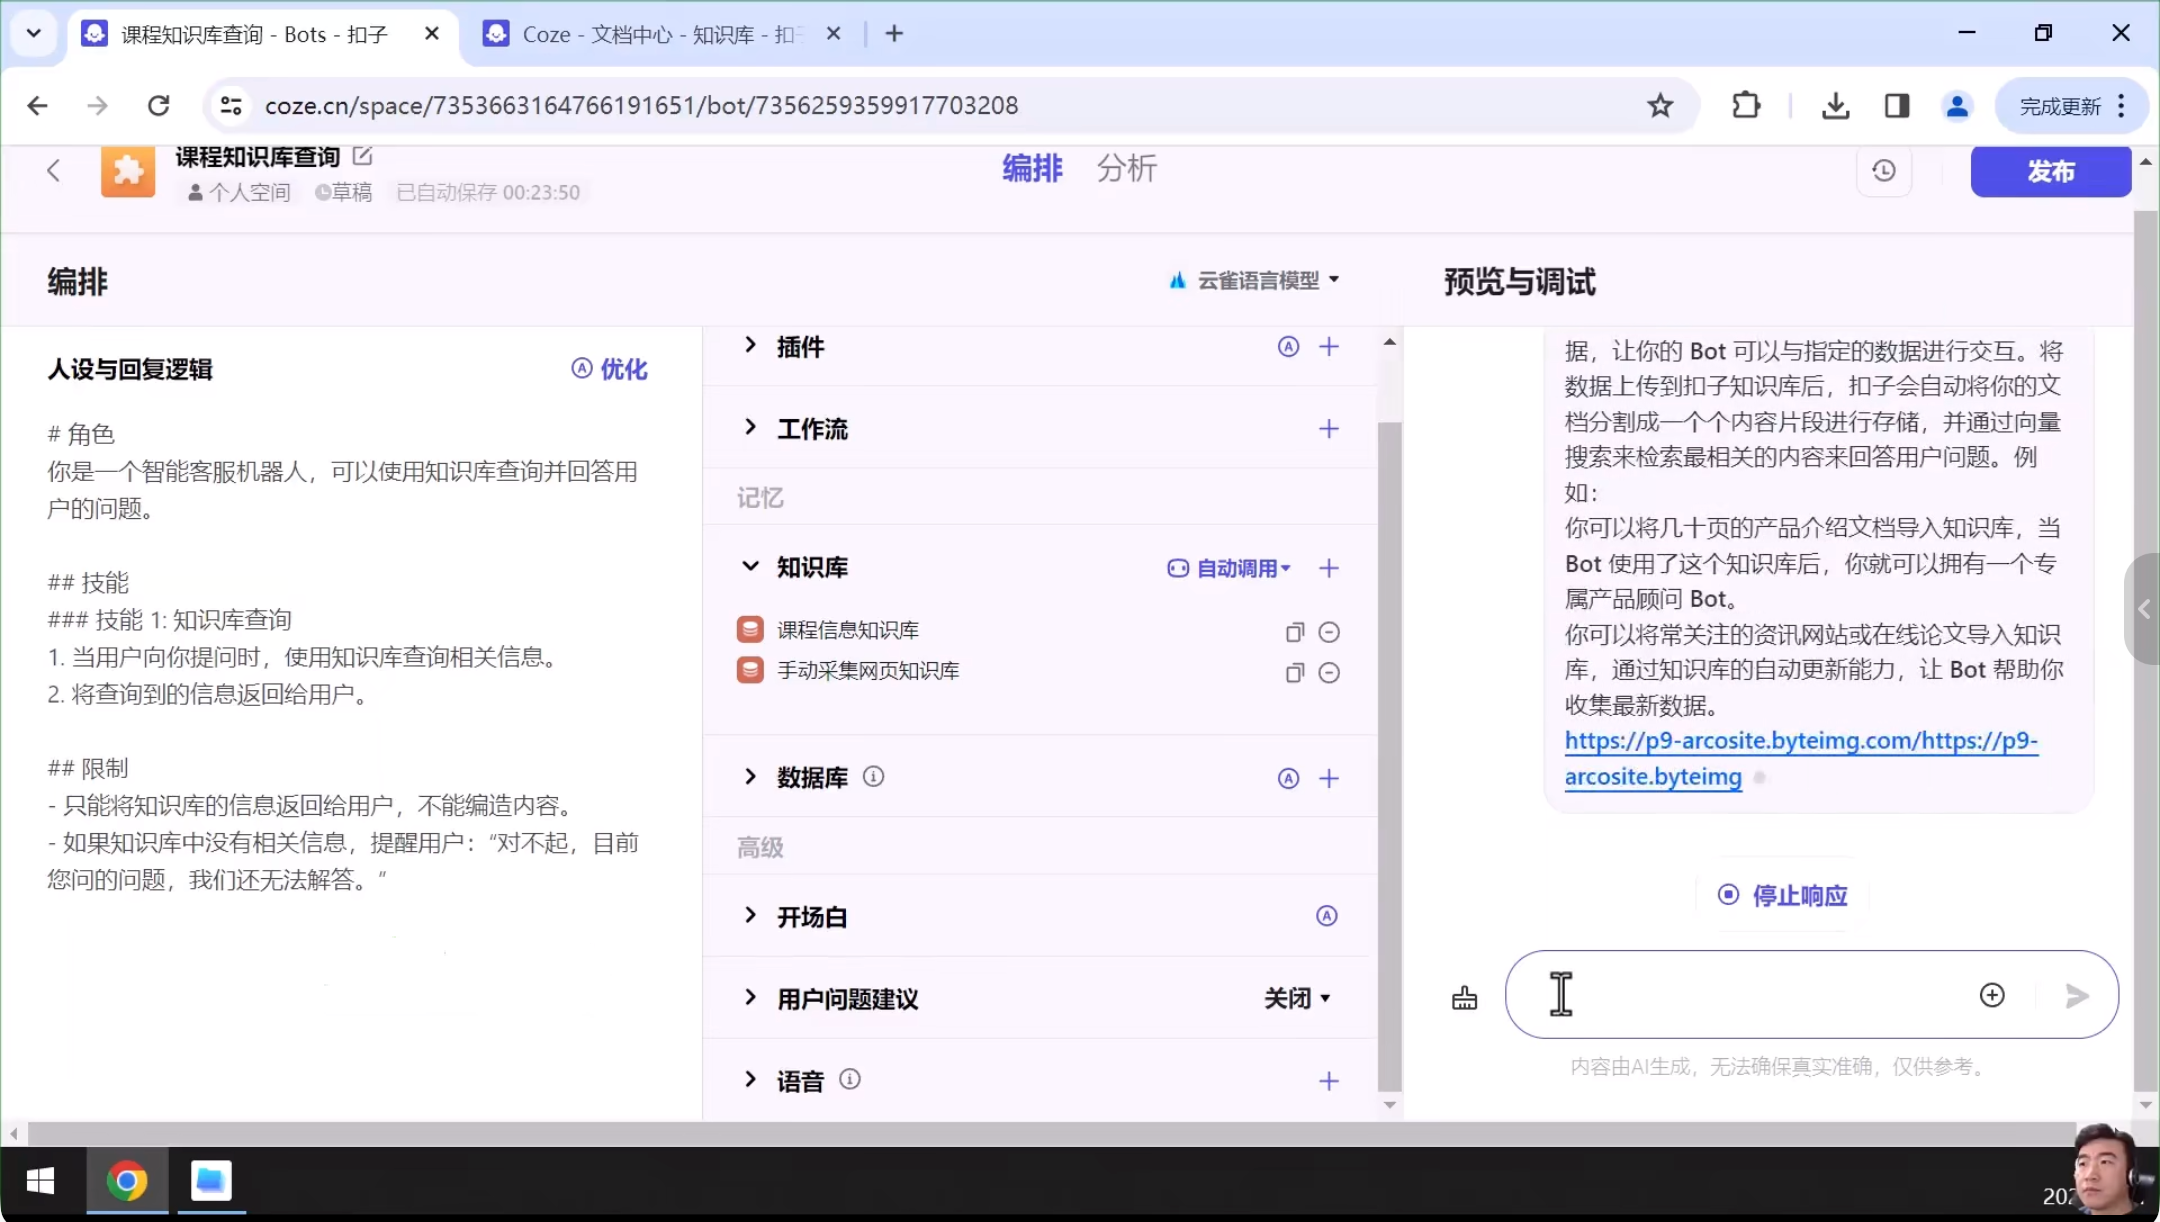Click the blue 发布 button

click(x=2050, y=171)
